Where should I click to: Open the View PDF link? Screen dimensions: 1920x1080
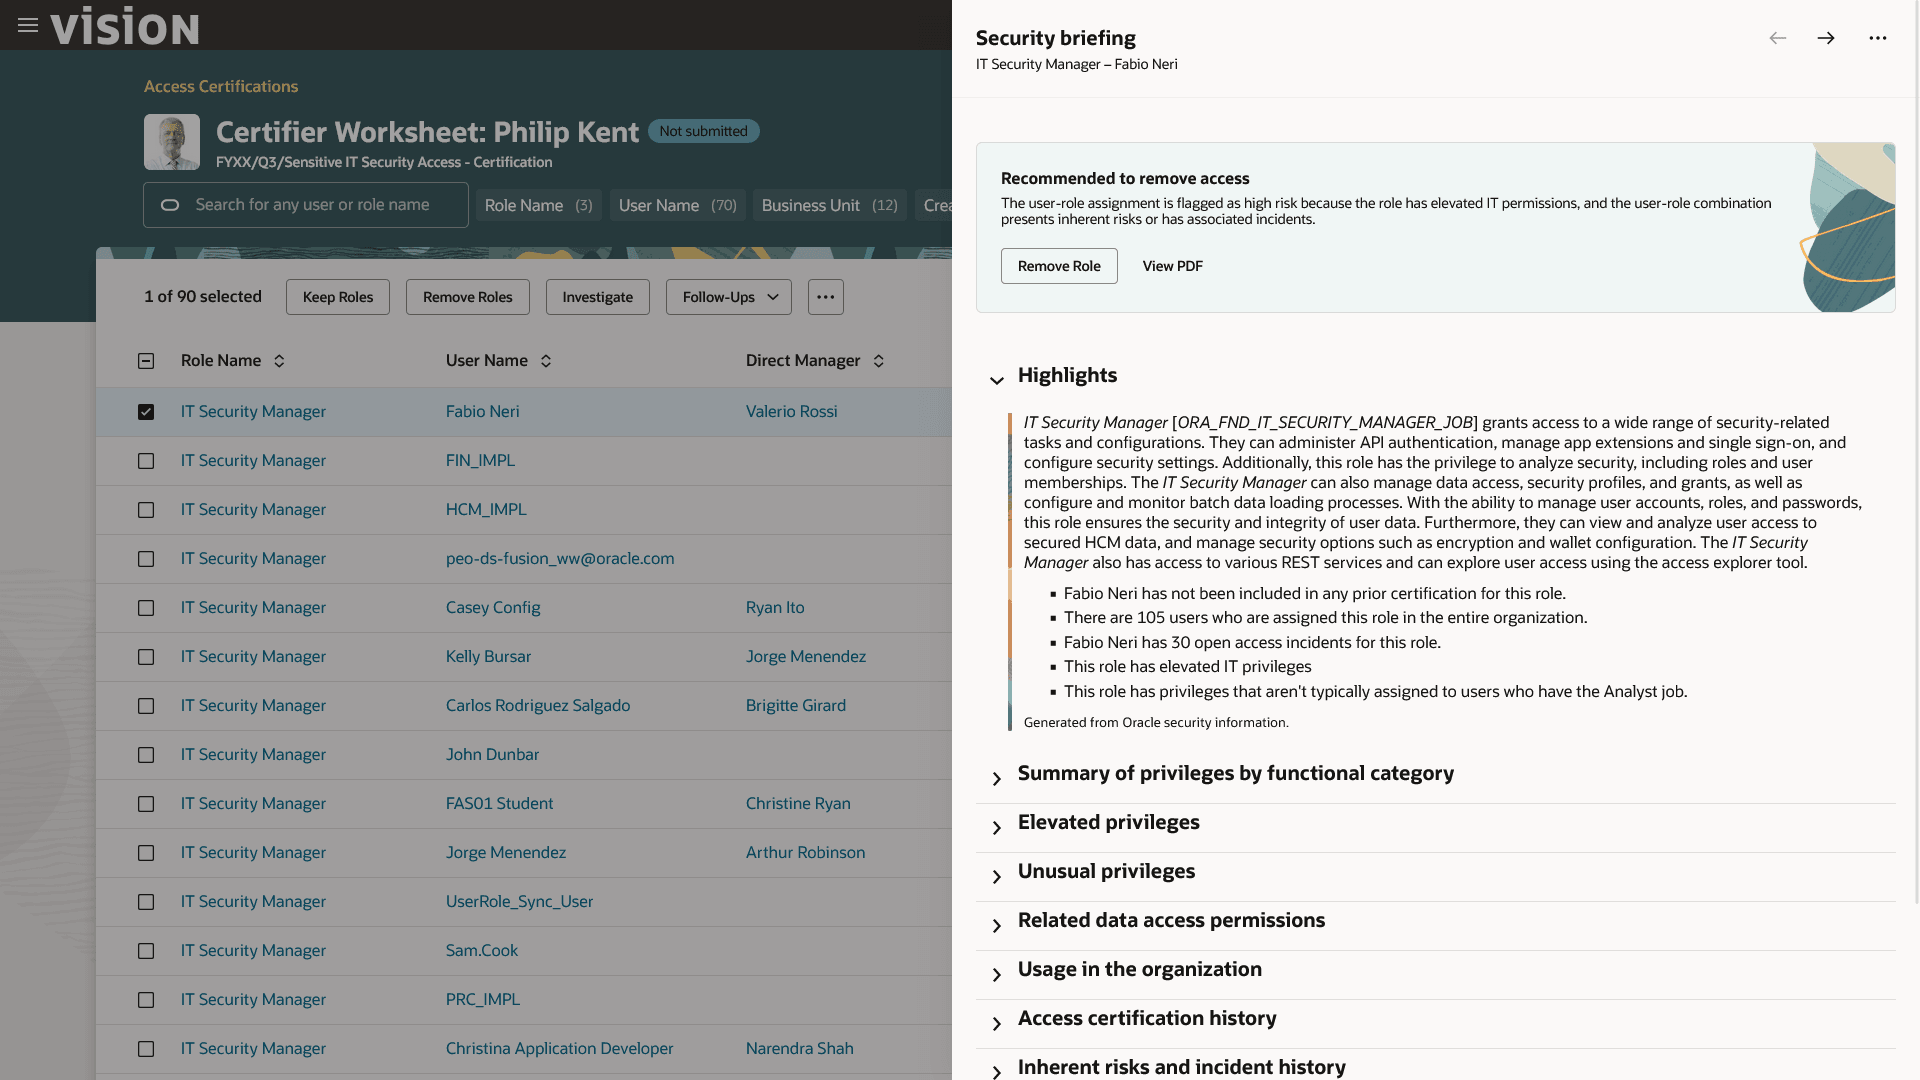pos(1172,266)
